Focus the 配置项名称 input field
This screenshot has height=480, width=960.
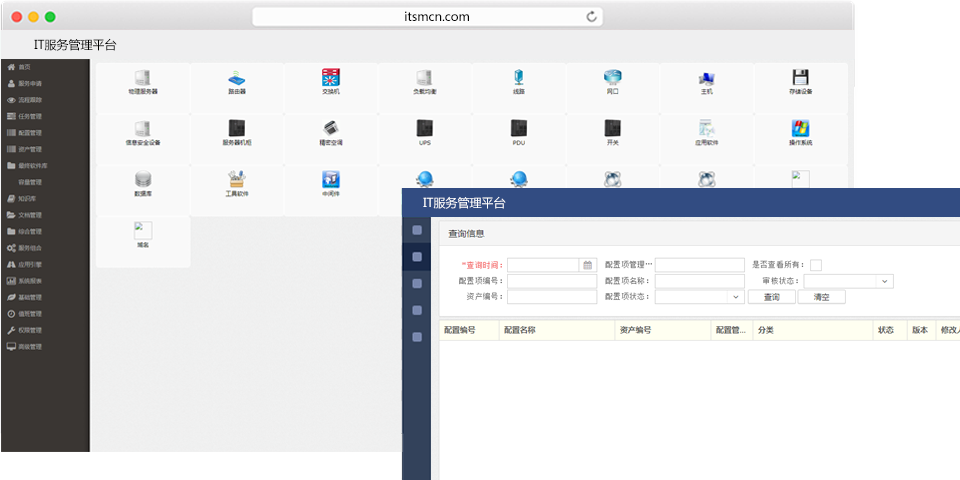[x=699, y=281]
